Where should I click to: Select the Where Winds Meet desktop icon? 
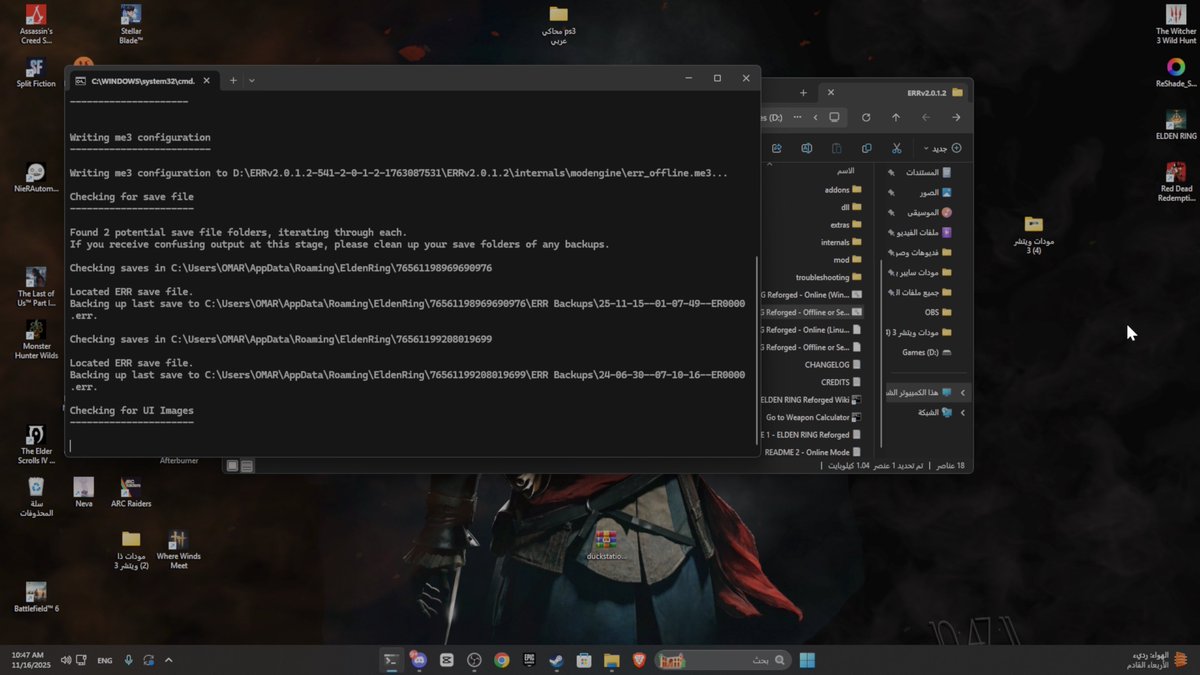click(x=178, y=550)
